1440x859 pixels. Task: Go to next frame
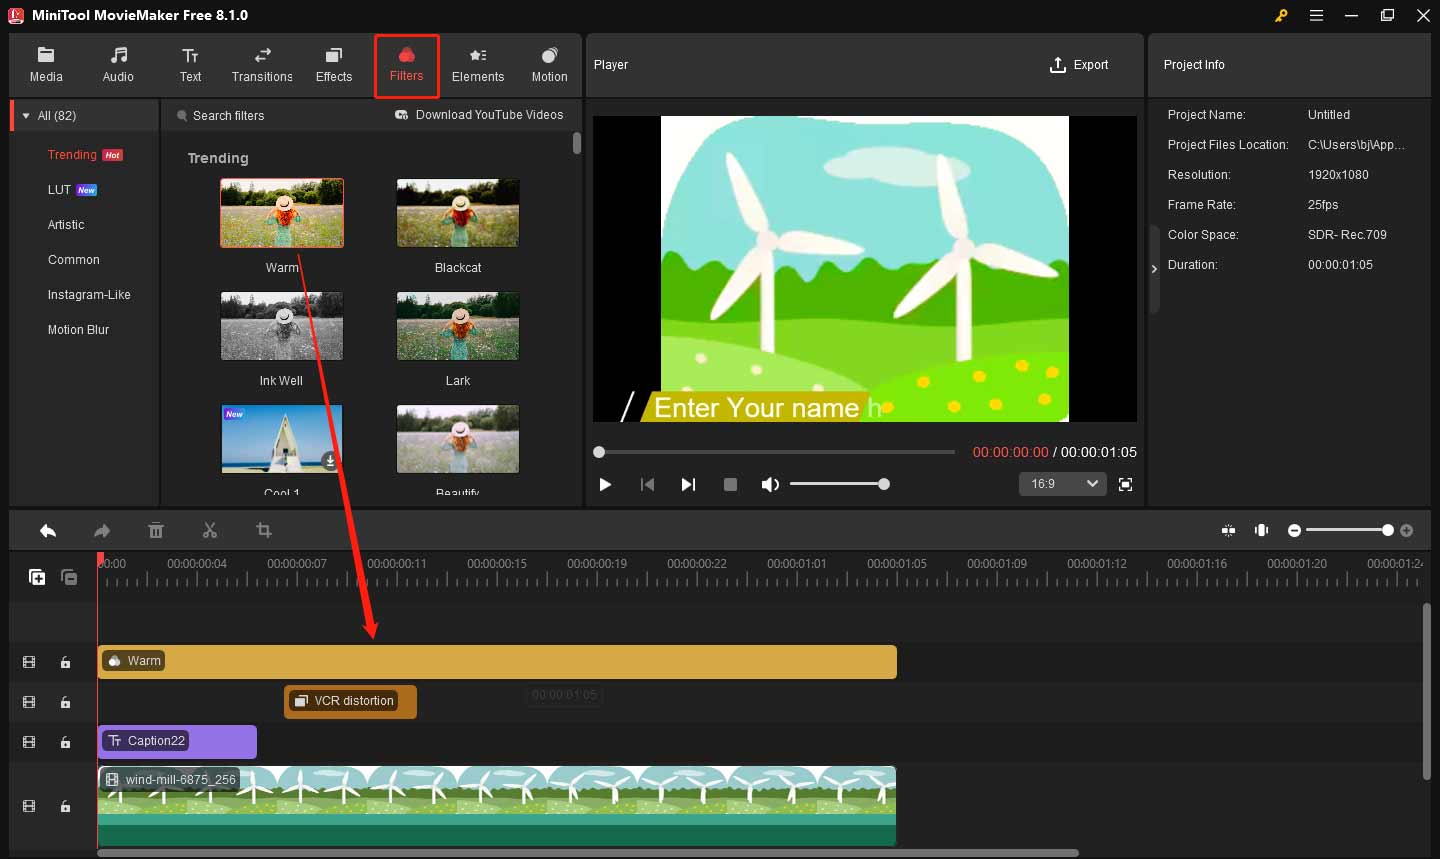[x=688, y=484]
